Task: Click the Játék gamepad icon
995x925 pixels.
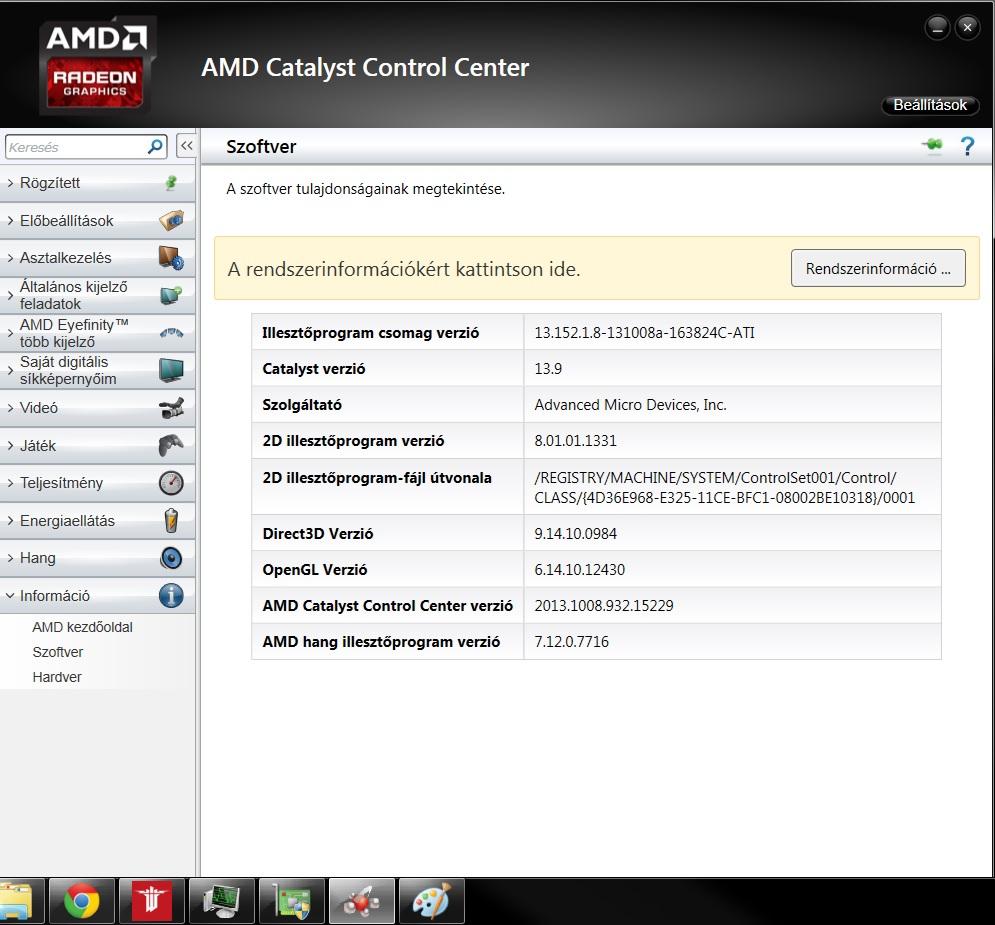Action: click(x=171, y=445)
